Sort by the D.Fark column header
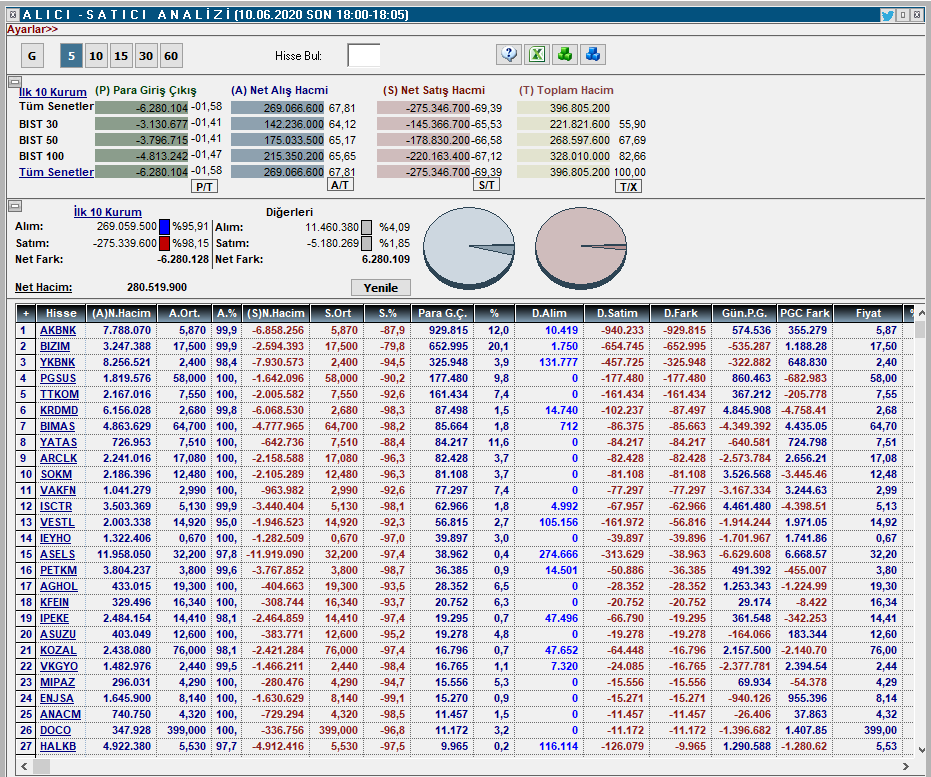This screenshot has width=931, height=777. coord(680,313)
